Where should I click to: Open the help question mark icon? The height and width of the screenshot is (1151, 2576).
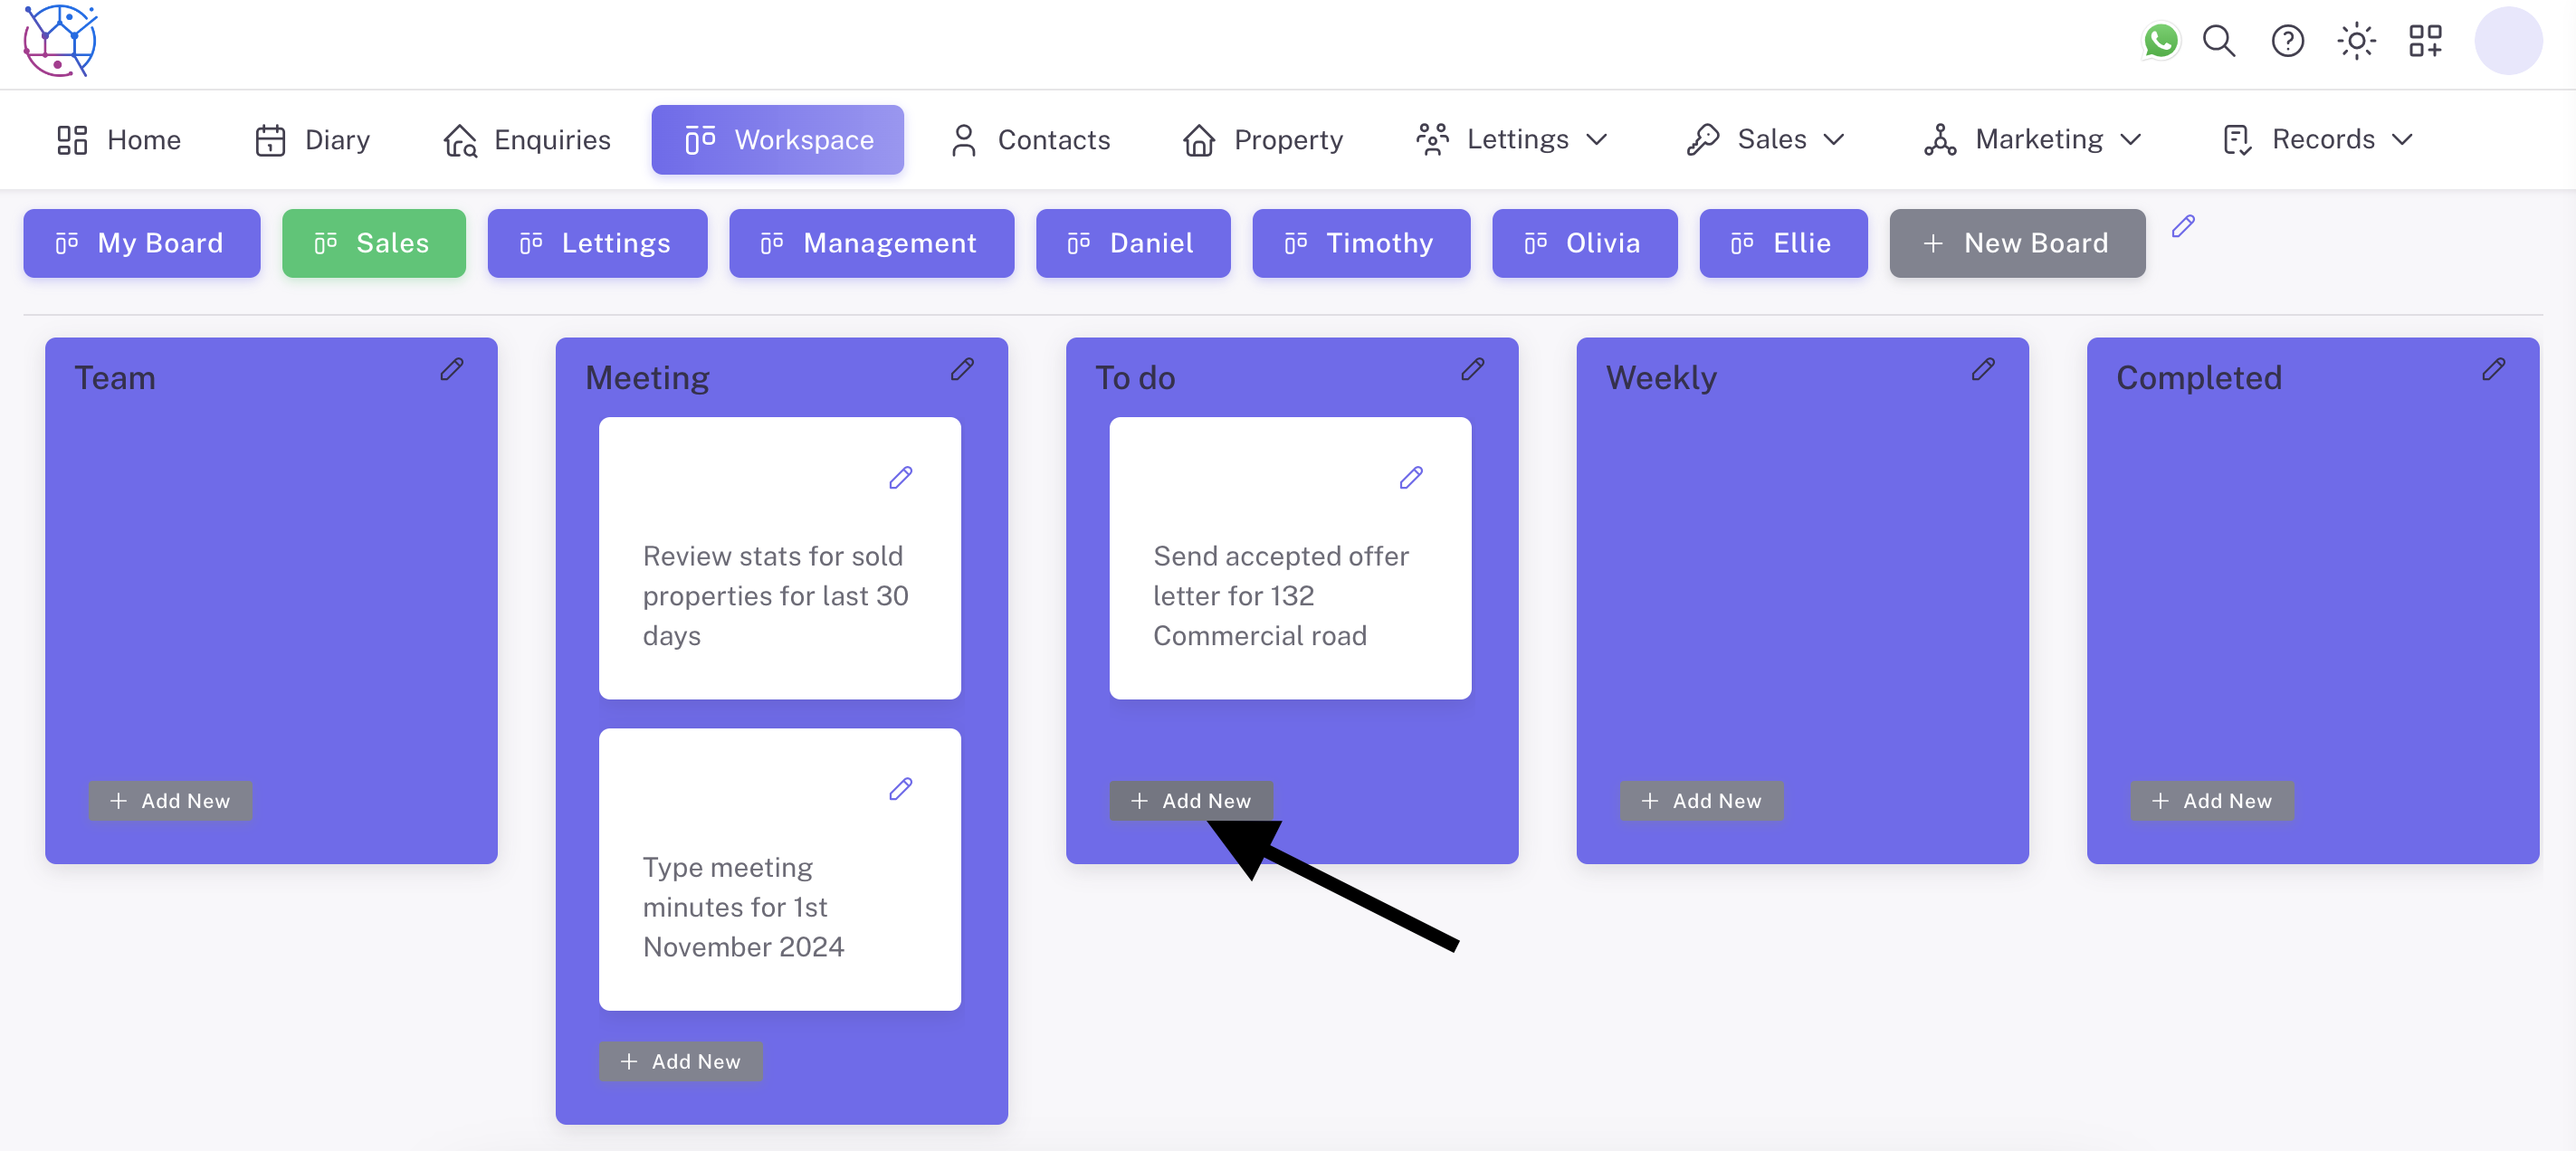click(2287, 41)
